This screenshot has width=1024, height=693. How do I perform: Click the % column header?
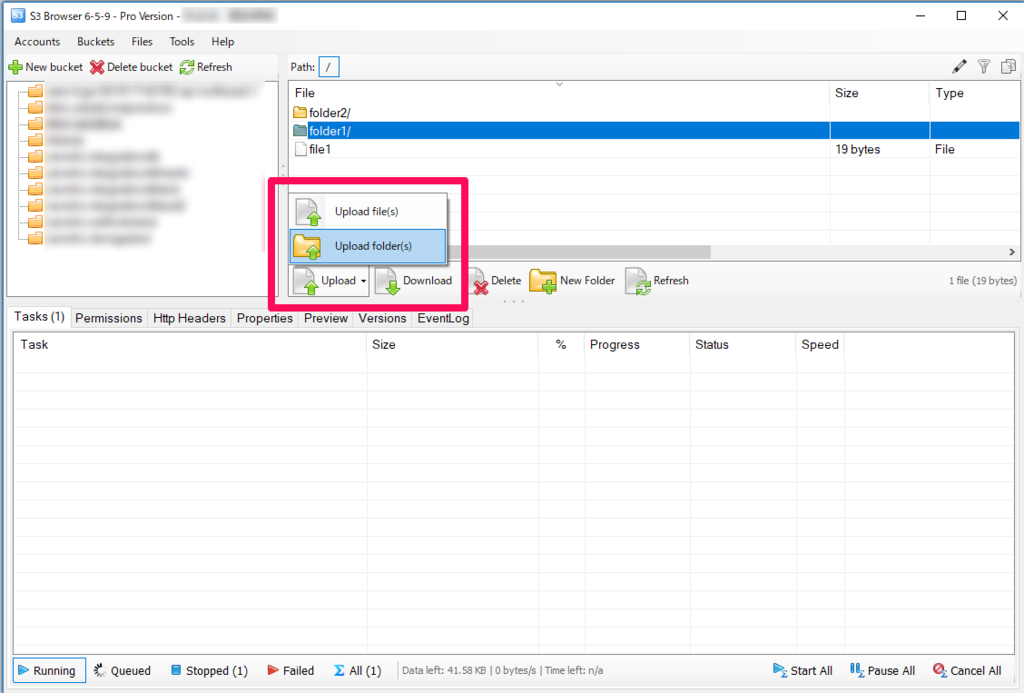pos(561,344)
